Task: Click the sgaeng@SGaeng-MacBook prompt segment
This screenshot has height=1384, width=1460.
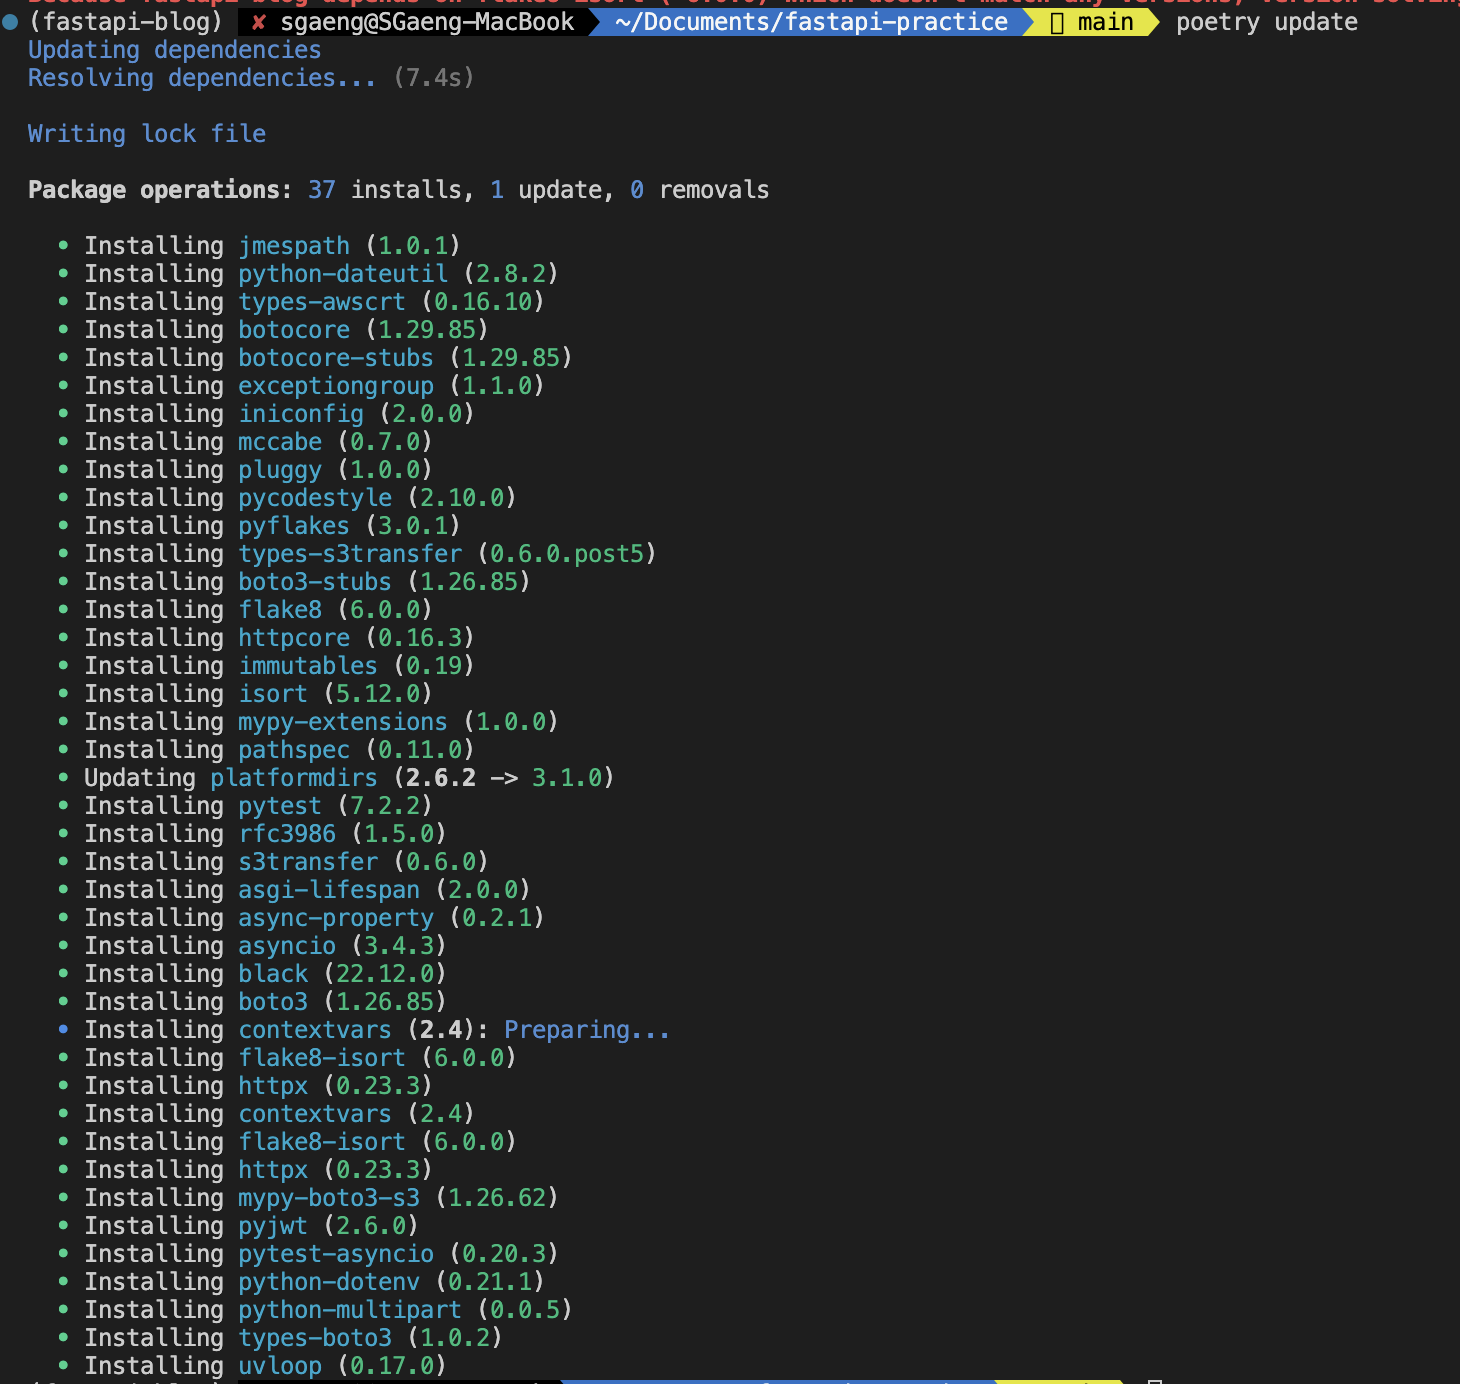Action: tap(427, 22)
